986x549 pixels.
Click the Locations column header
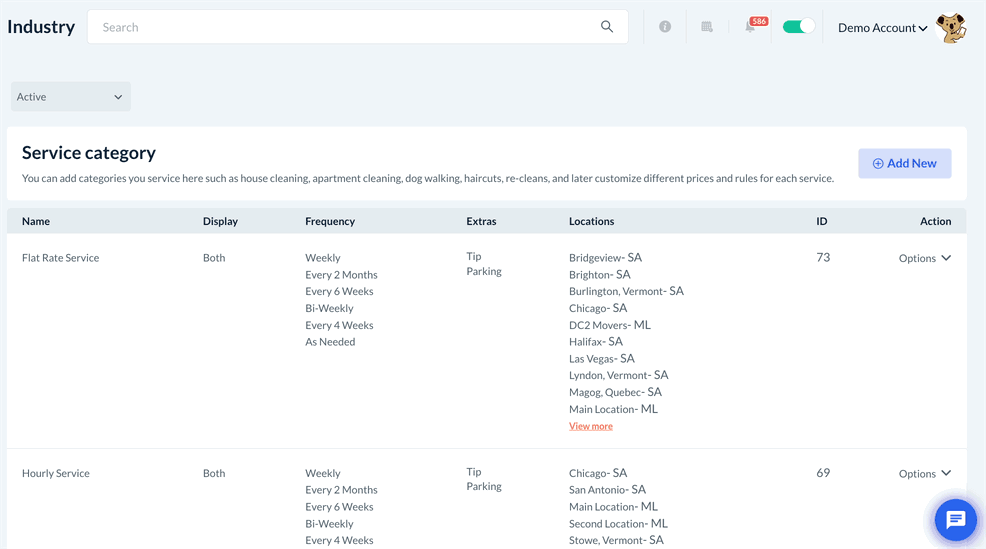(591, 221)
